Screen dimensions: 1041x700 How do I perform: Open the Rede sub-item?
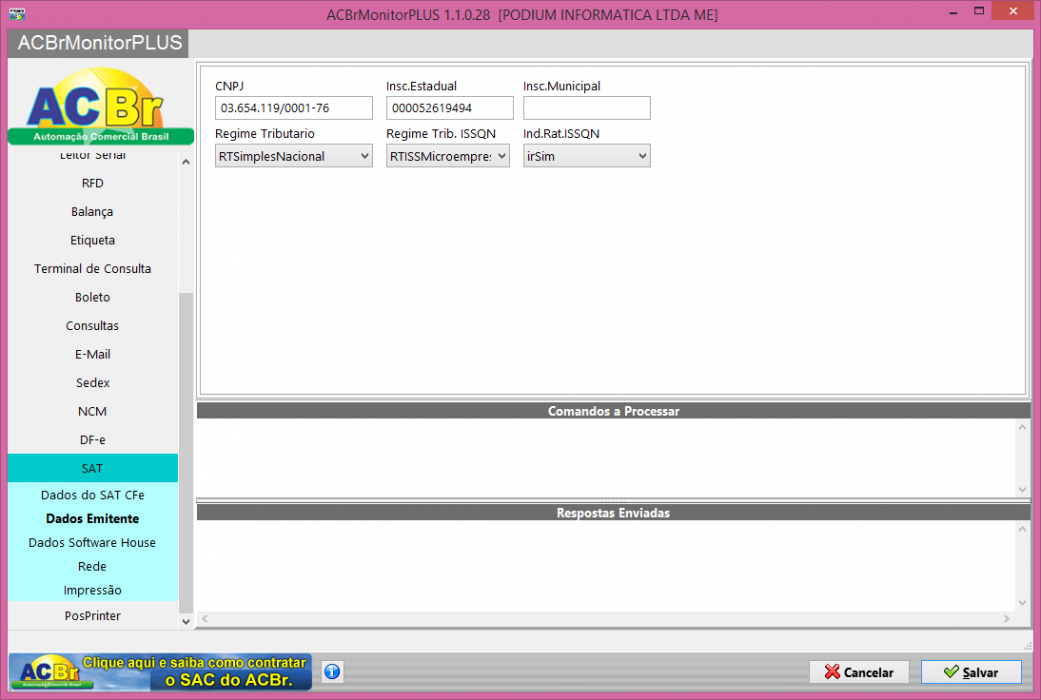(x=93, y=567)
